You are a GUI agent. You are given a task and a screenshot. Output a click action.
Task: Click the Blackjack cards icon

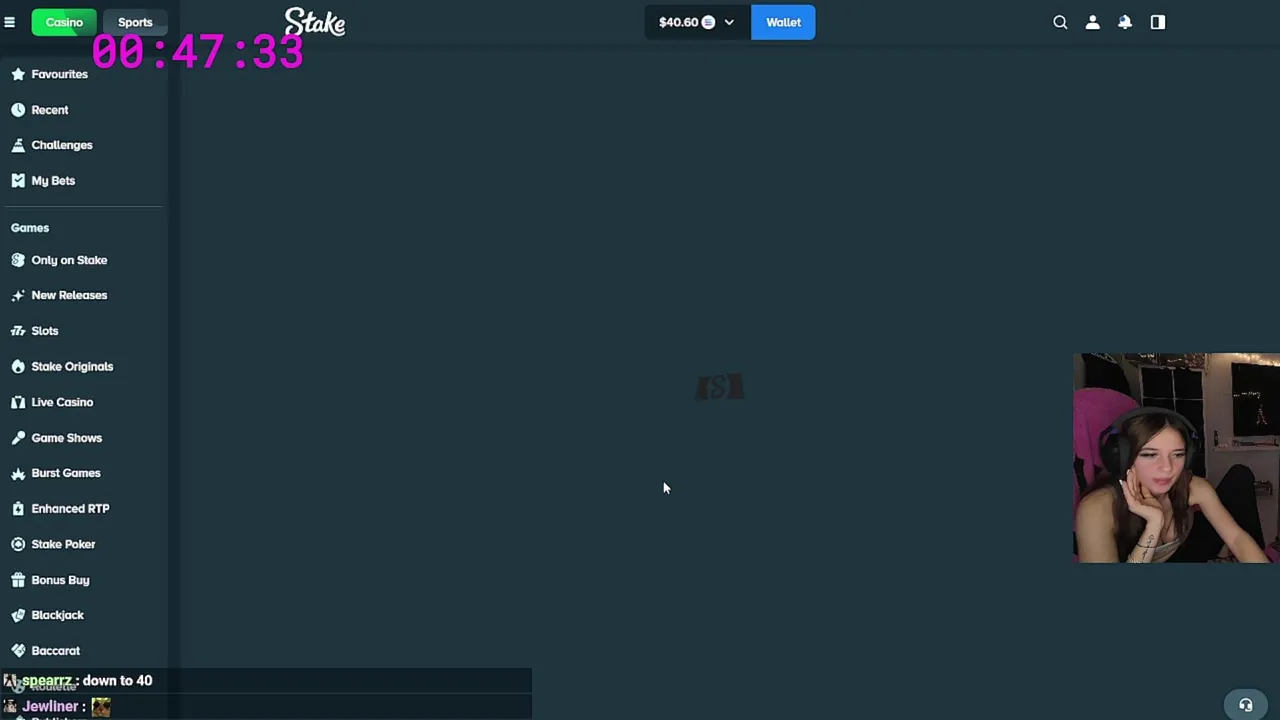click(x=18, y=615)
